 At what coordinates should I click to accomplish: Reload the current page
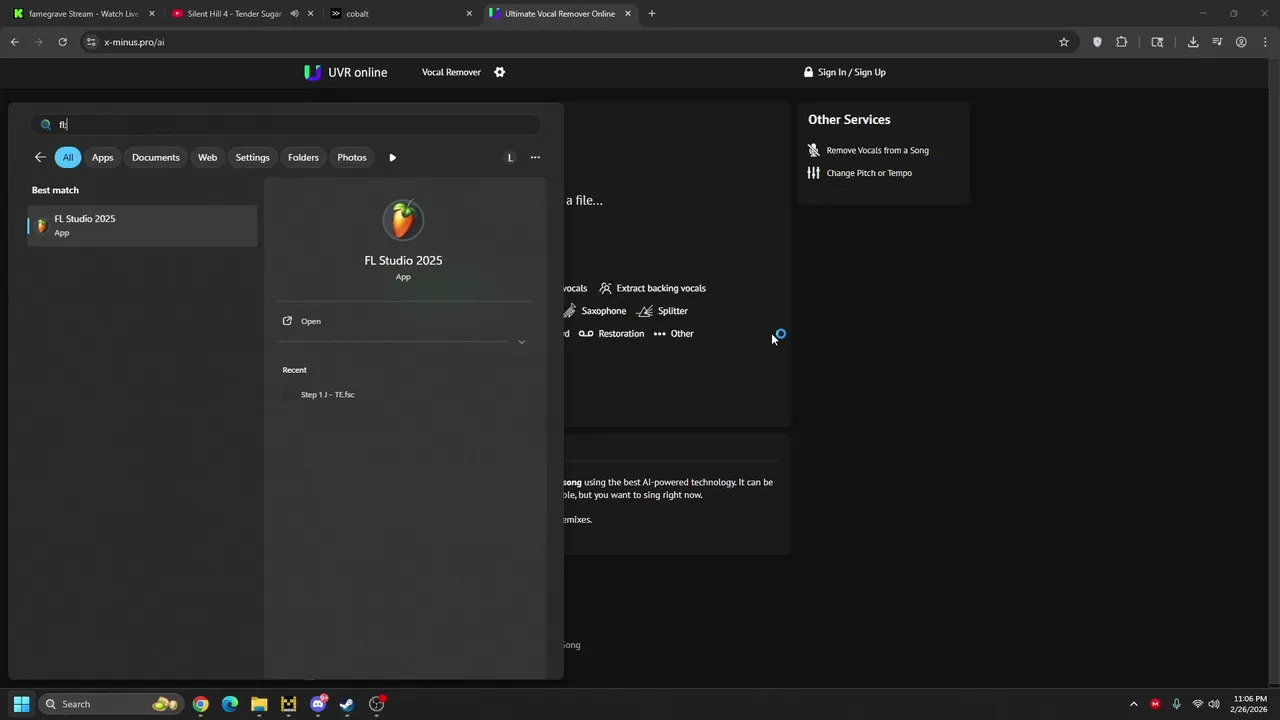pos(62,42)
